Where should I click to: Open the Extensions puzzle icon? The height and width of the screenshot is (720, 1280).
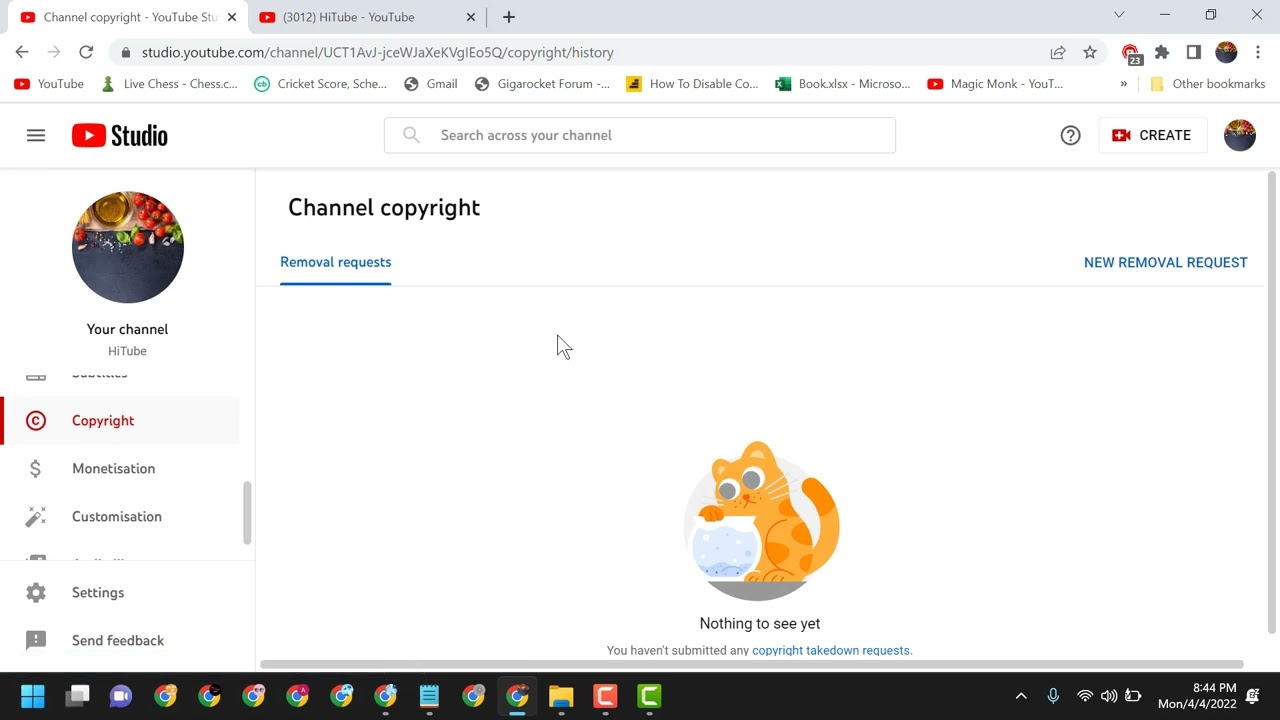coord(1162,52)
